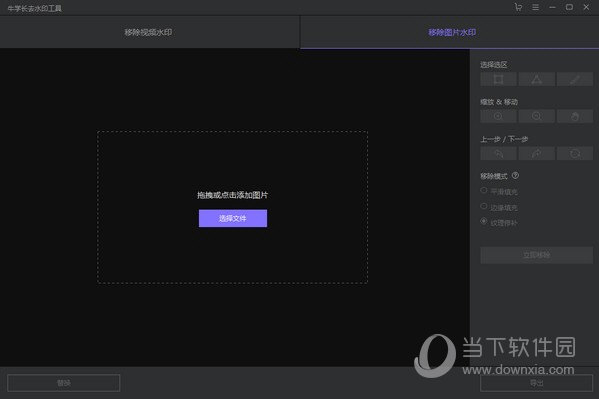Click the 拖拽或点击添加图片 text

[232, 195]
